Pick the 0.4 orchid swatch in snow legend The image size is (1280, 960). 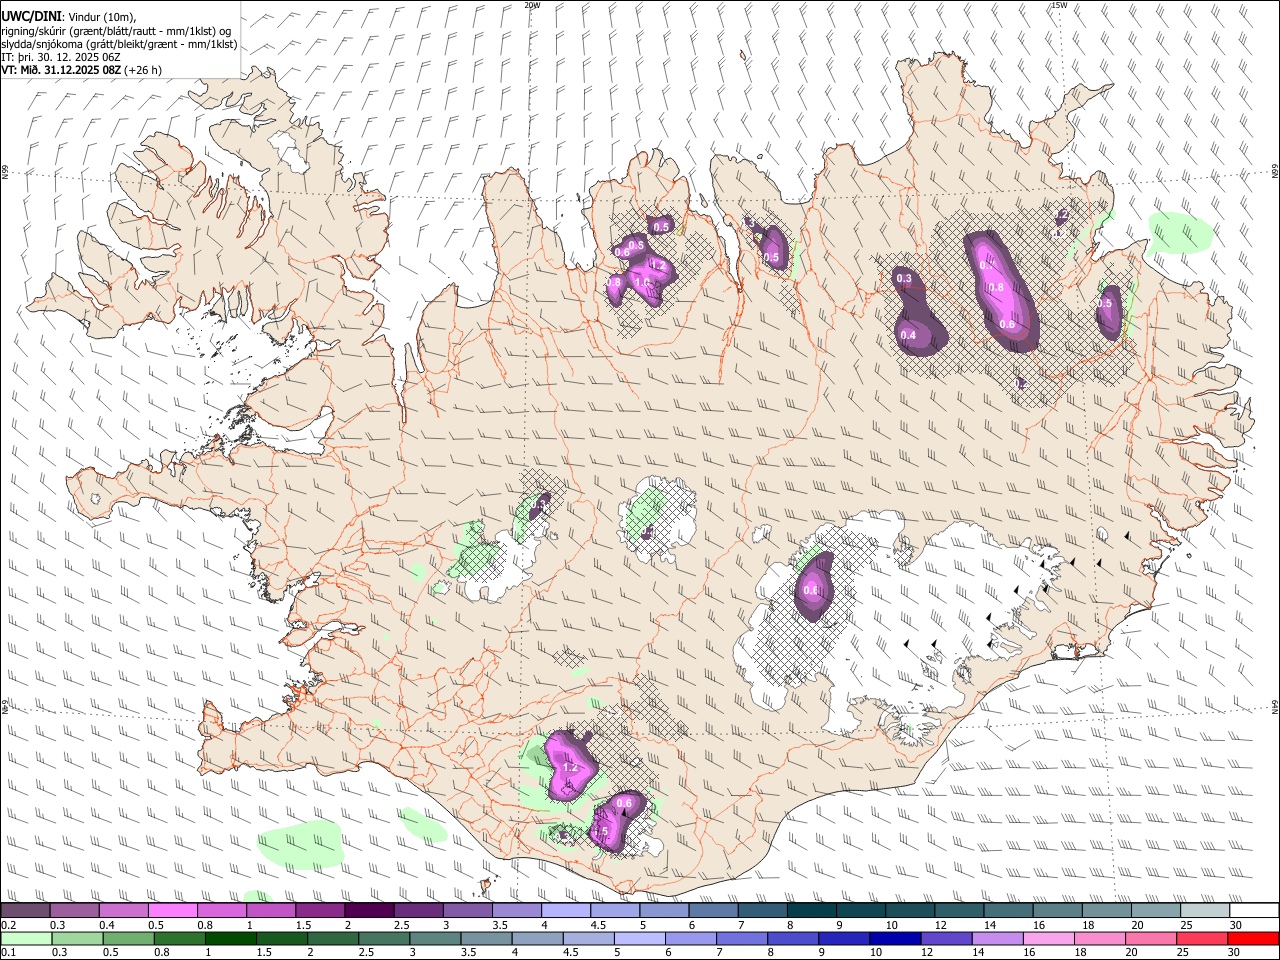tap(123, 911)
